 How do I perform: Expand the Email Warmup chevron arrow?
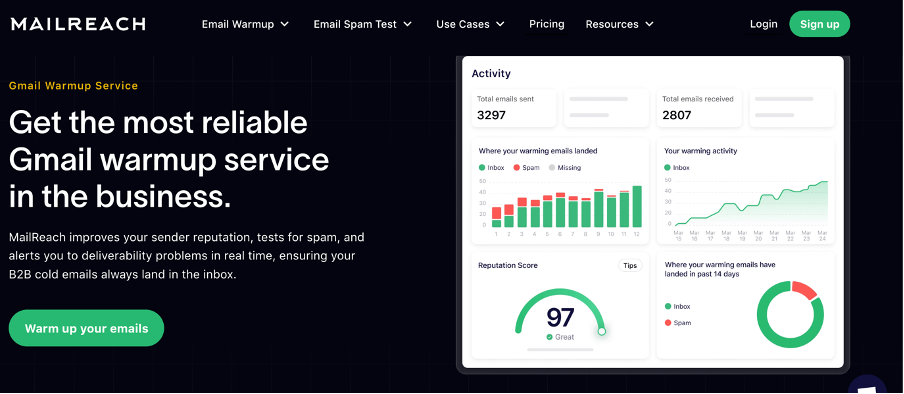pyautogui.click(x=284, y=24)
